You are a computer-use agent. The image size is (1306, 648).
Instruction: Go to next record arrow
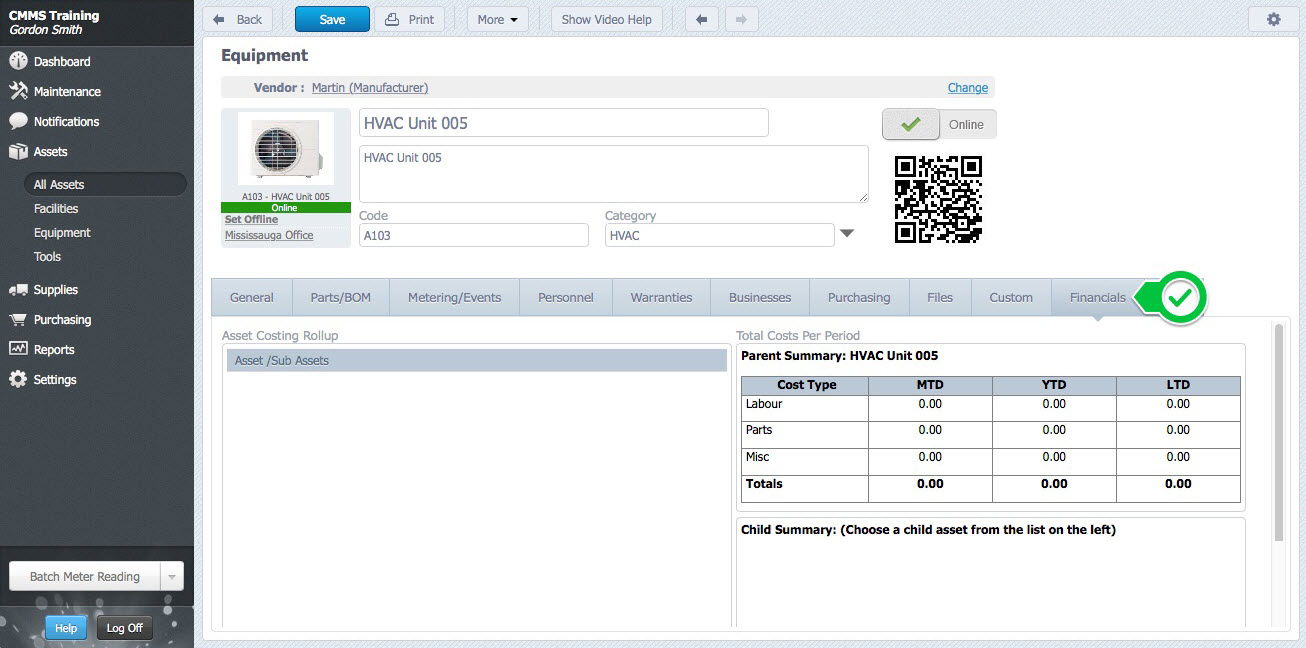pyautogui.click(x=741, y=19)
